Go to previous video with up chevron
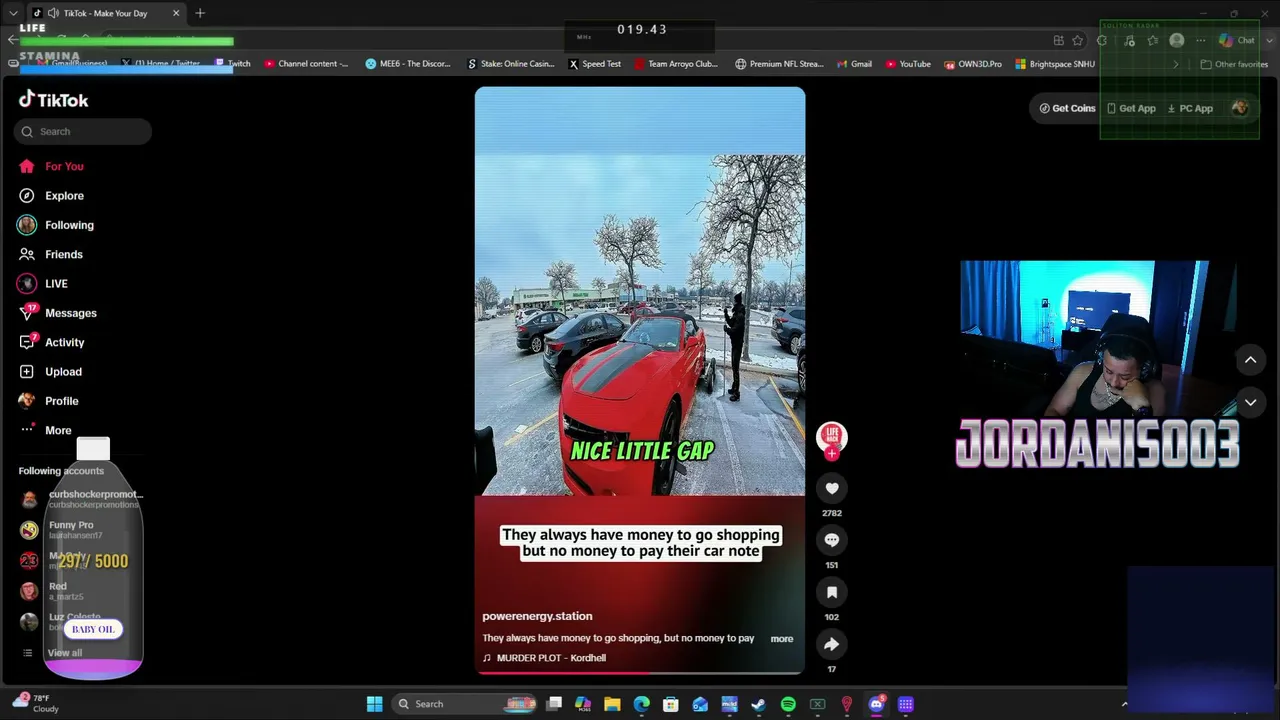1280x720 pixels. pyautogui.click(x=1250, y=360)
